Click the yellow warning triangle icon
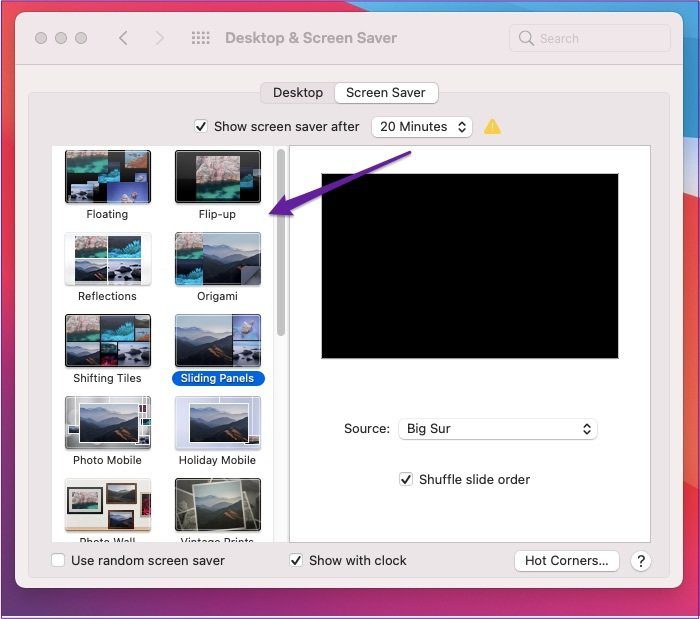This screenshot has height=619, width=700. [x=492, y=127]
